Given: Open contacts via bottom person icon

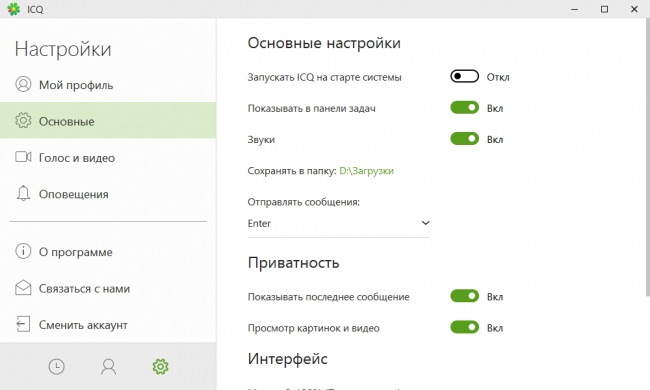Looking at the screenshot, I should point(109,367).
